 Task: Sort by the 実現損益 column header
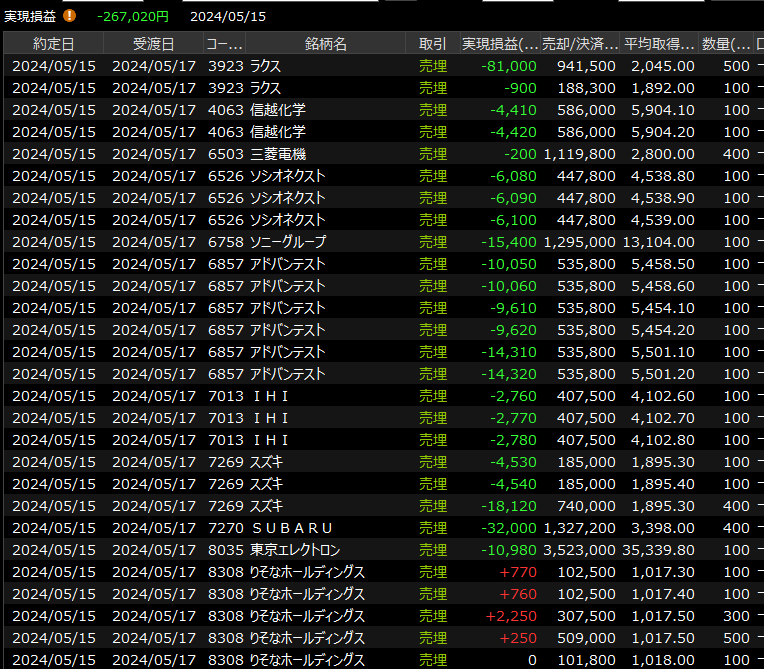click(x=500, y=43)
